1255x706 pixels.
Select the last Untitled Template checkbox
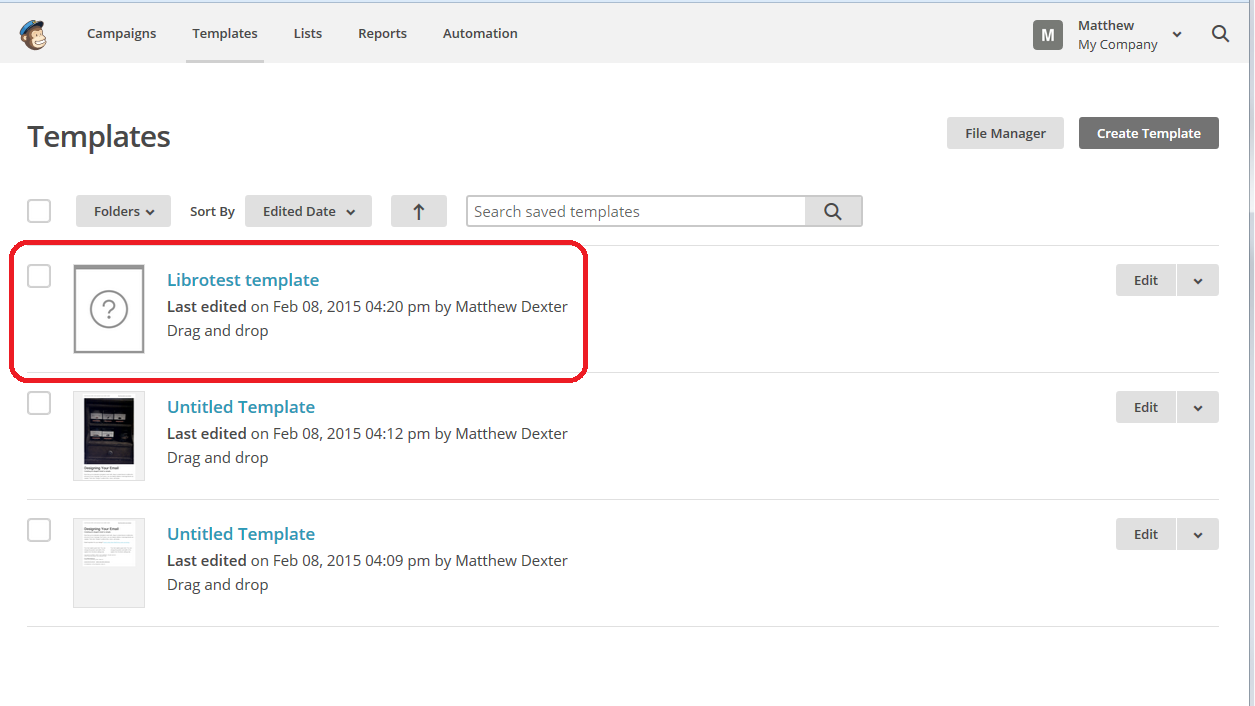pos(39,530)
